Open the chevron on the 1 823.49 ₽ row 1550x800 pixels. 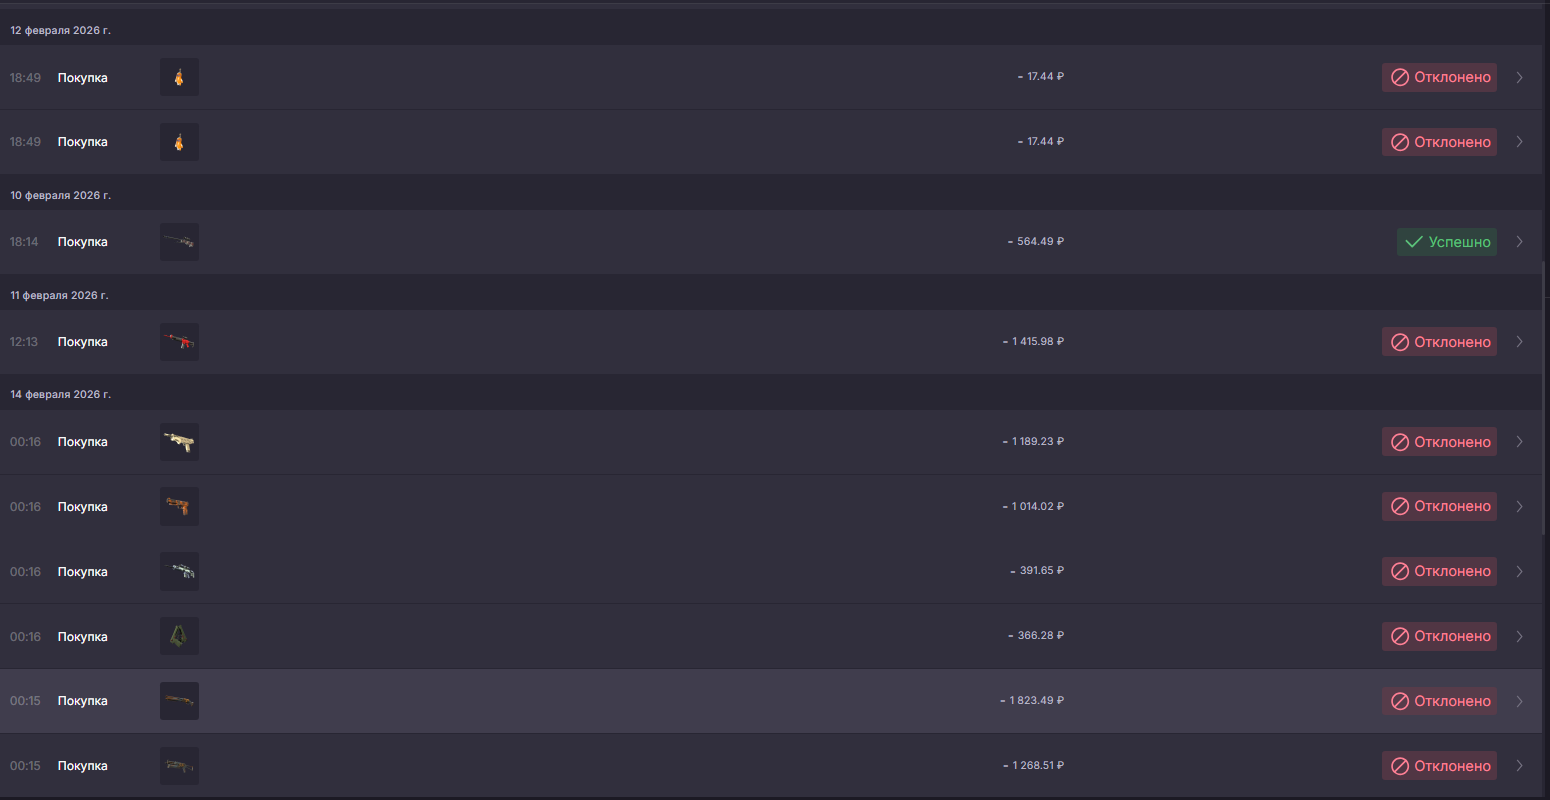coord(1519,701)
